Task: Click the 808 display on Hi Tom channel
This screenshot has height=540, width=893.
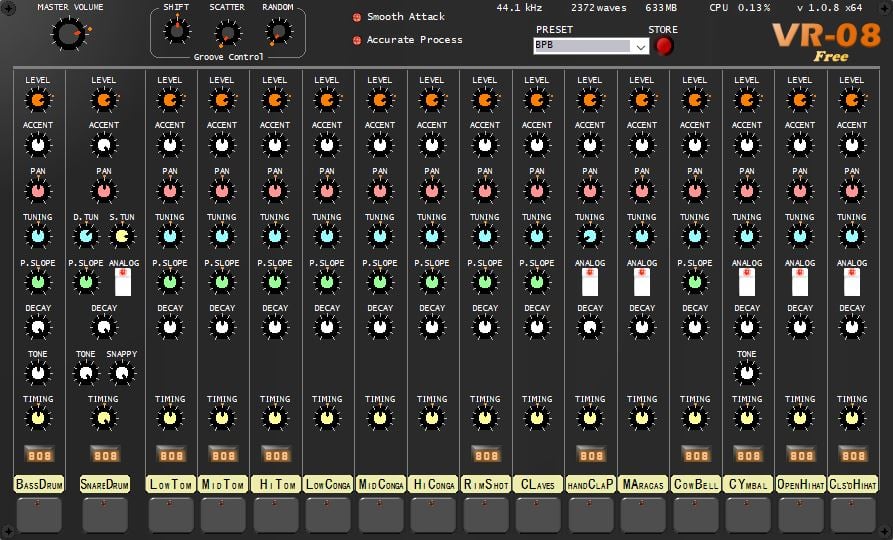Action: point(275,454)
